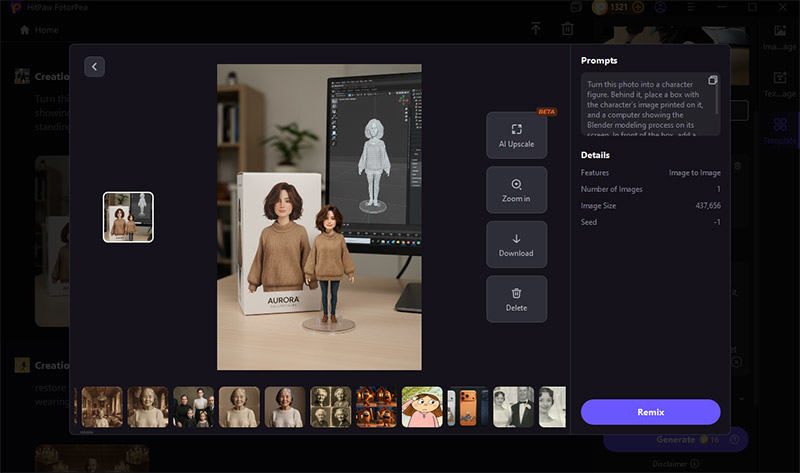Screen dimensions: 800x473
Task: Click the Prompts heading
Action: 599,61
